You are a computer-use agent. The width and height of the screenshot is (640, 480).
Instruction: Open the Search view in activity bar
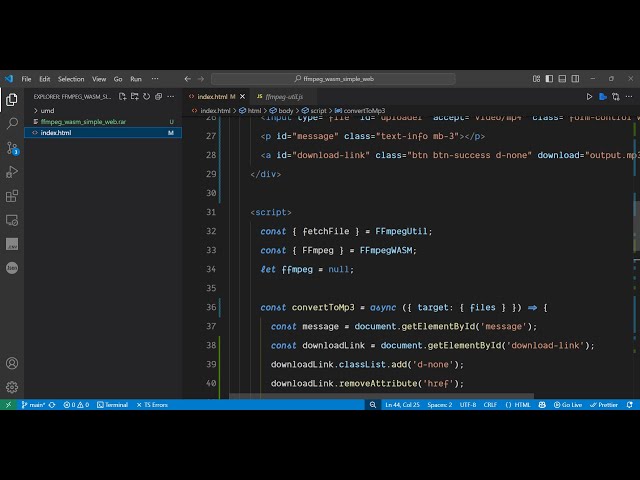pos(12,123)
